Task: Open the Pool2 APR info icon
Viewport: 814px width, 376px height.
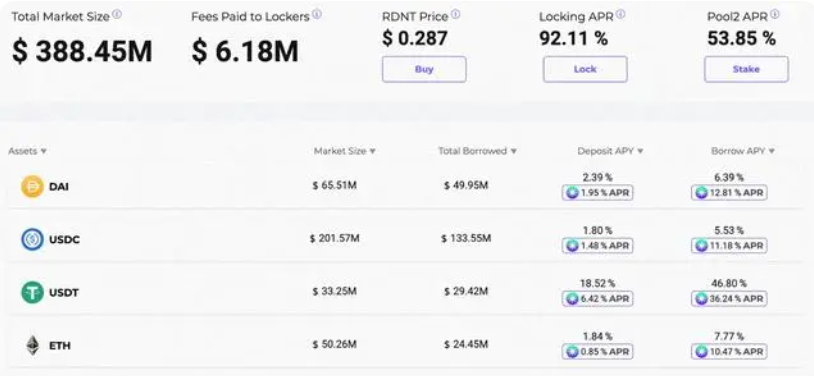Action: 775,15
